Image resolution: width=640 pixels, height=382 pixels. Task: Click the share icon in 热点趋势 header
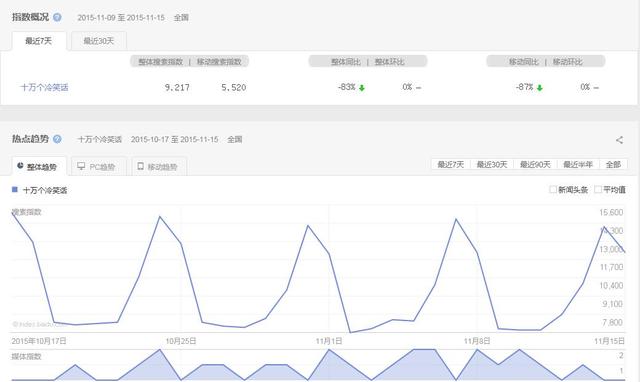click(619, 140)
